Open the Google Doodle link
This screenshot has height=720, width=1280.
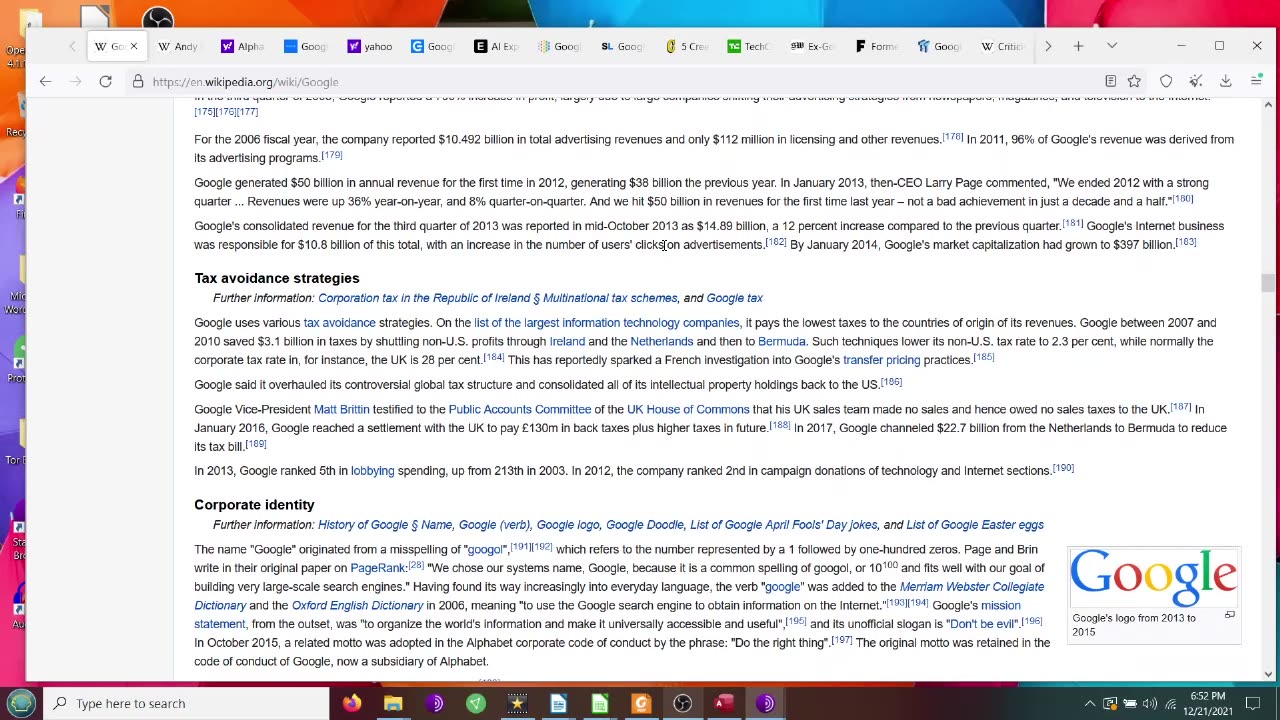point(644,525)
